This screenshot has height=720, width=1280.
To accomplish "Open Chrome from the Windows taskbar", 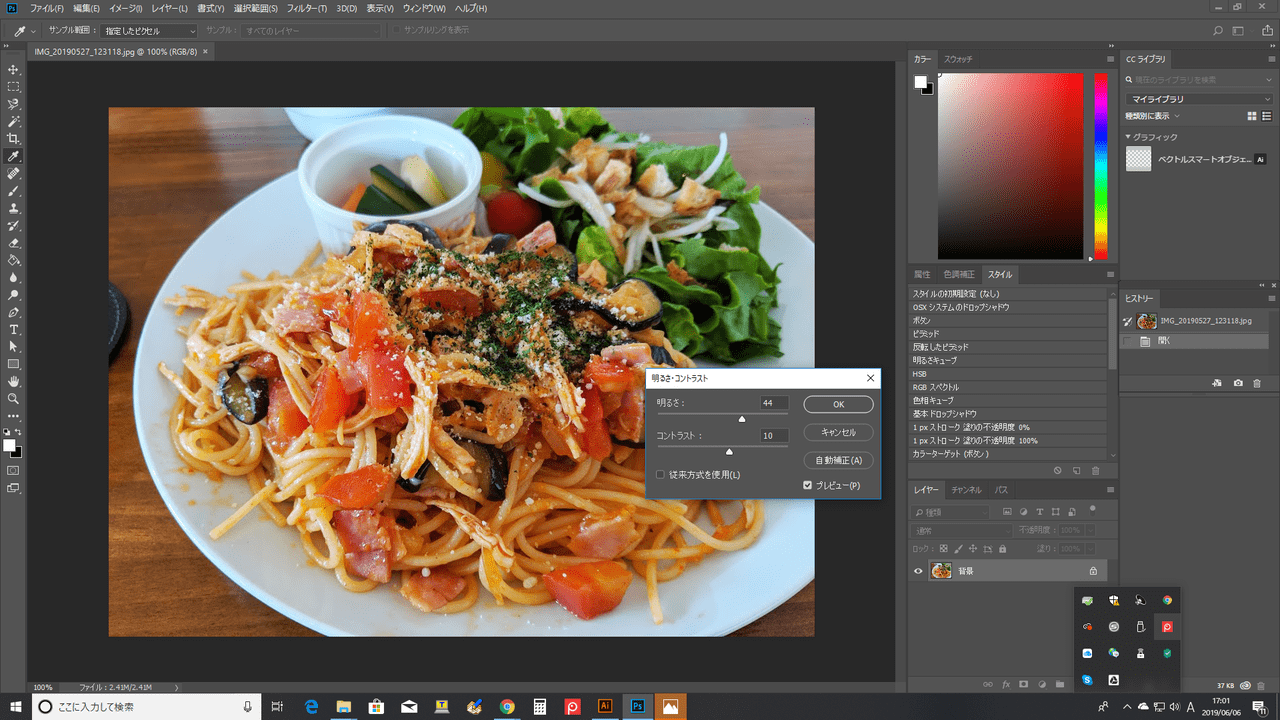I will tap(507, 706).
